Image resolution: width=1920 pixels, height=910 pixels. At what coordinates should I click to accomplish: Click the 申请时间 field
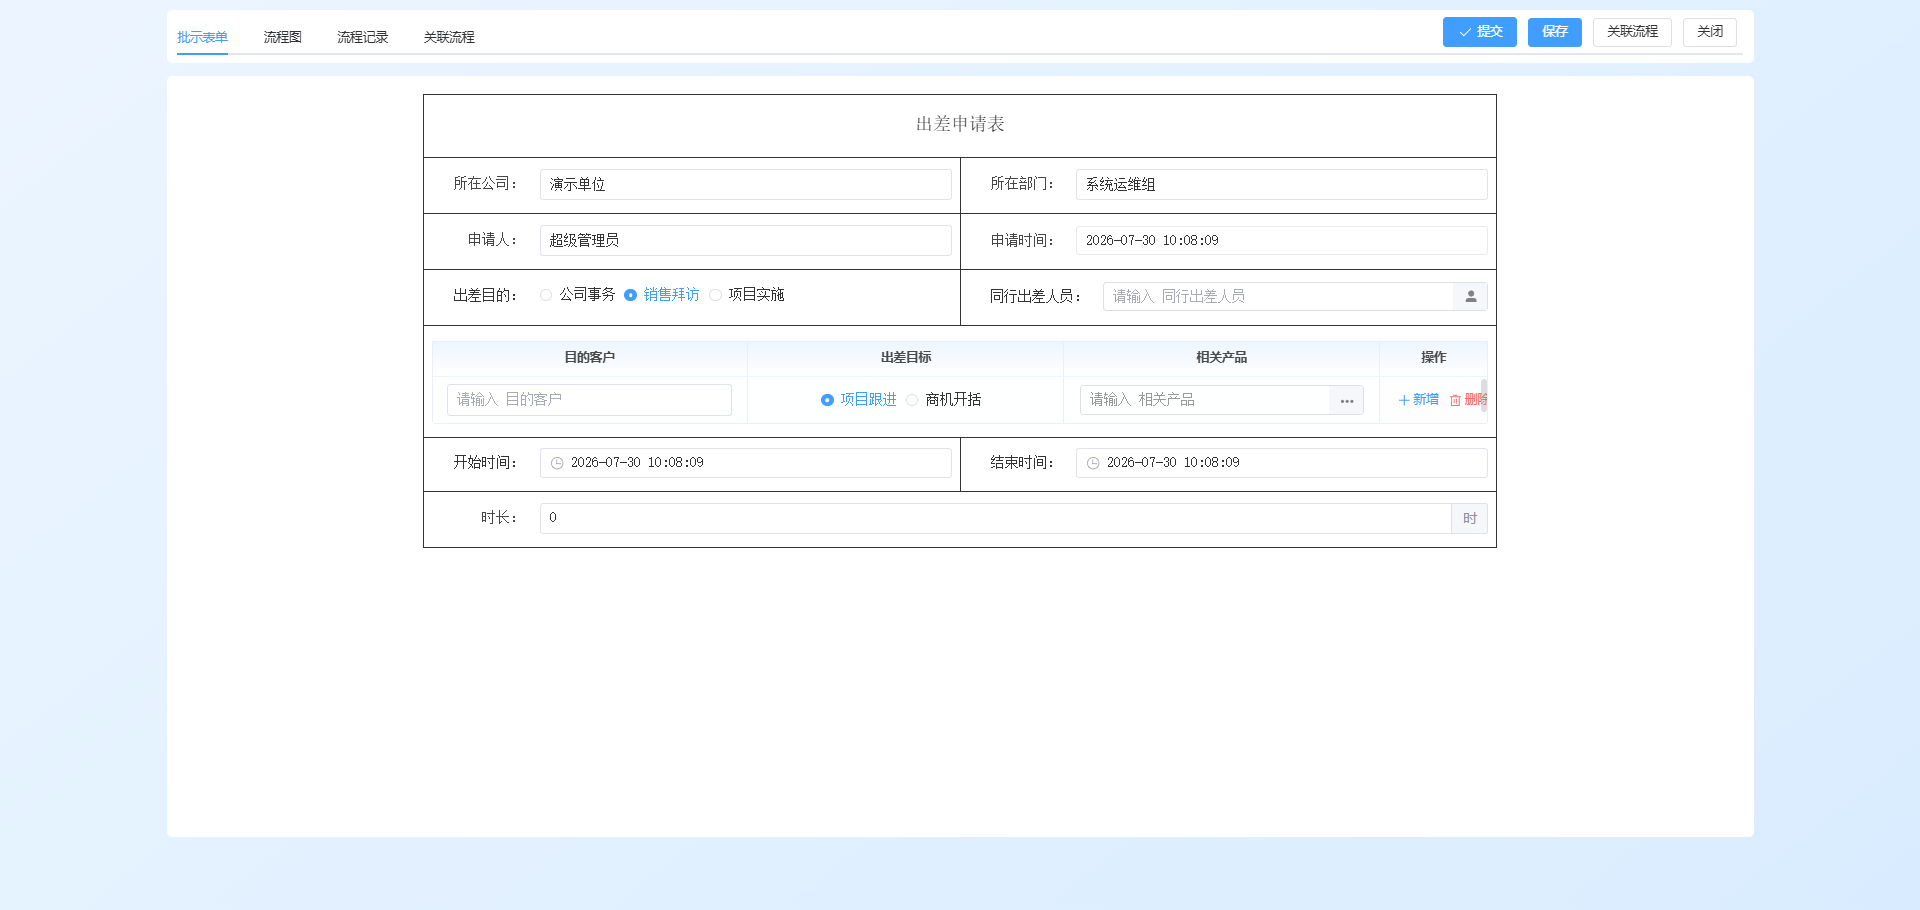click(x=1282, y=241)
